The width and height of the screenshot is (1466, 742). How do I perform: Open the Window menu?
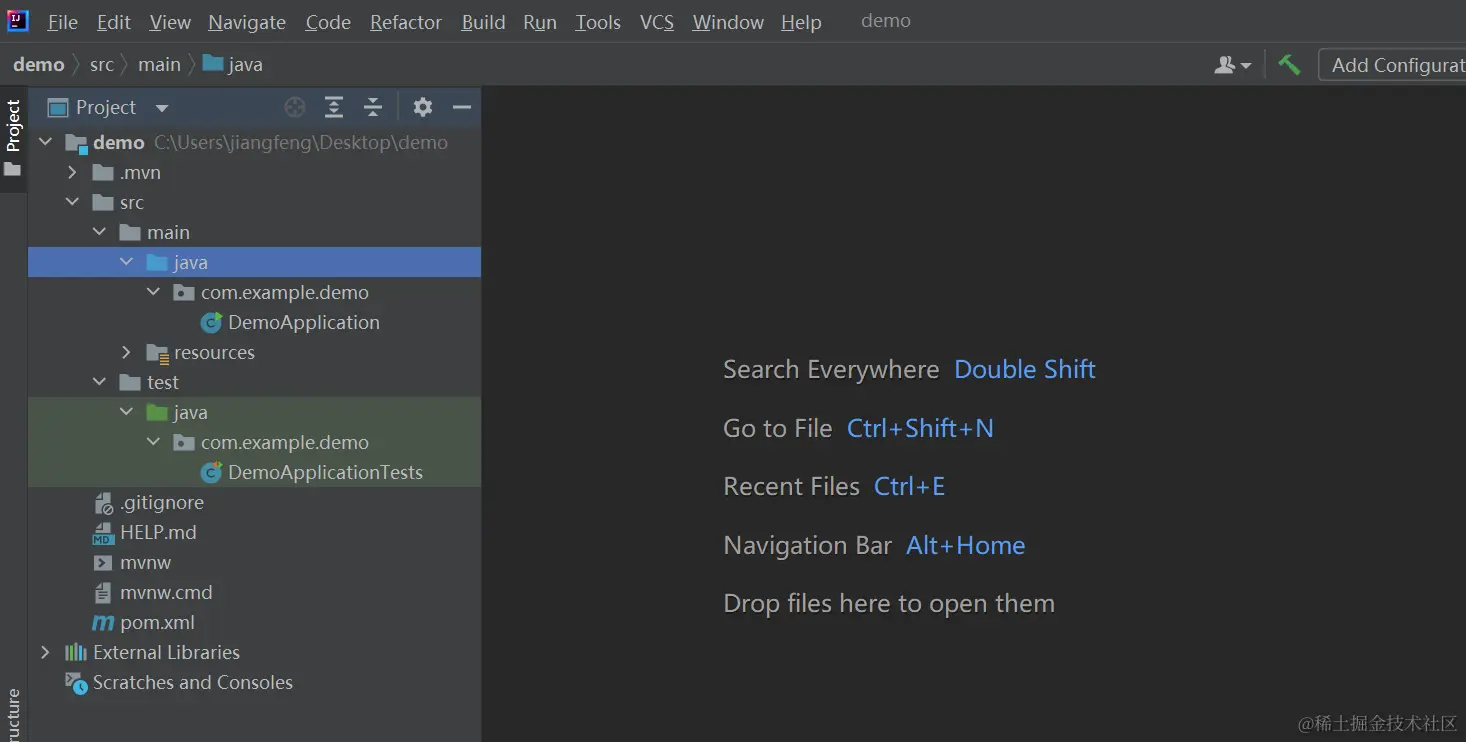point(728,22)
